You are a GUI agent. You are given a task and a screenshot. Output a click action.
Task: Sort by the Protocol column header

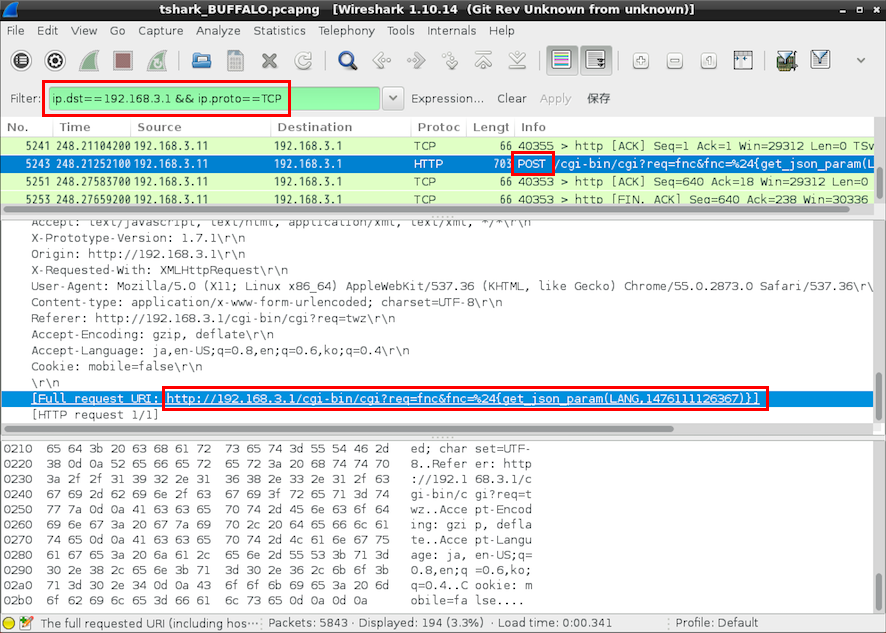(438, 127)
